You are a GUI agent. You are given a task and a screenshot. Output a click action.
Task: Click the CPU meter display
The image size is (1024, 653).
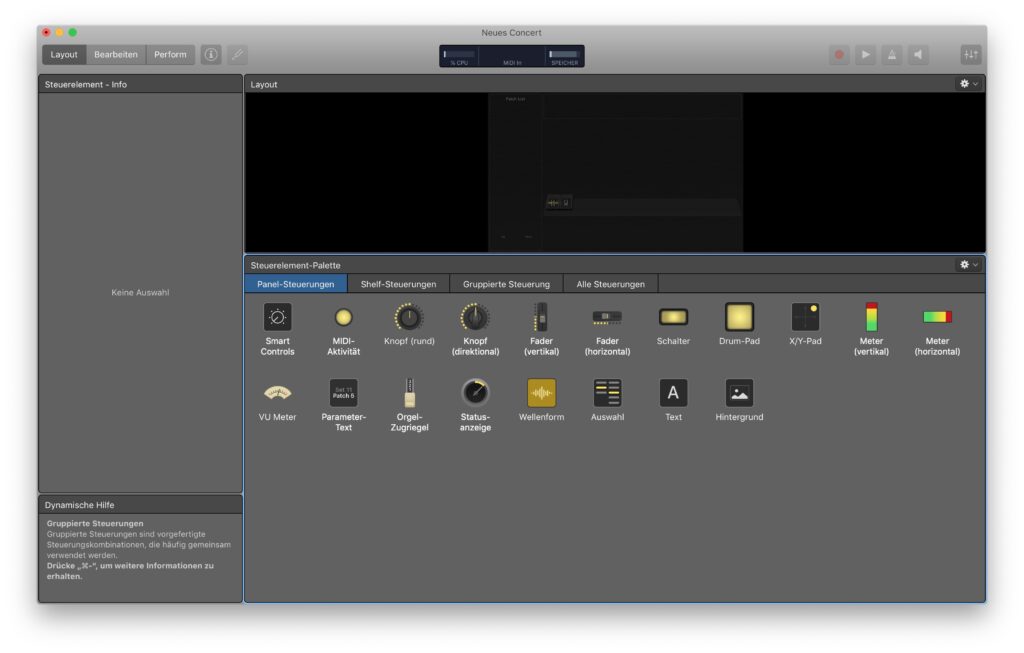tap(459, 56)
